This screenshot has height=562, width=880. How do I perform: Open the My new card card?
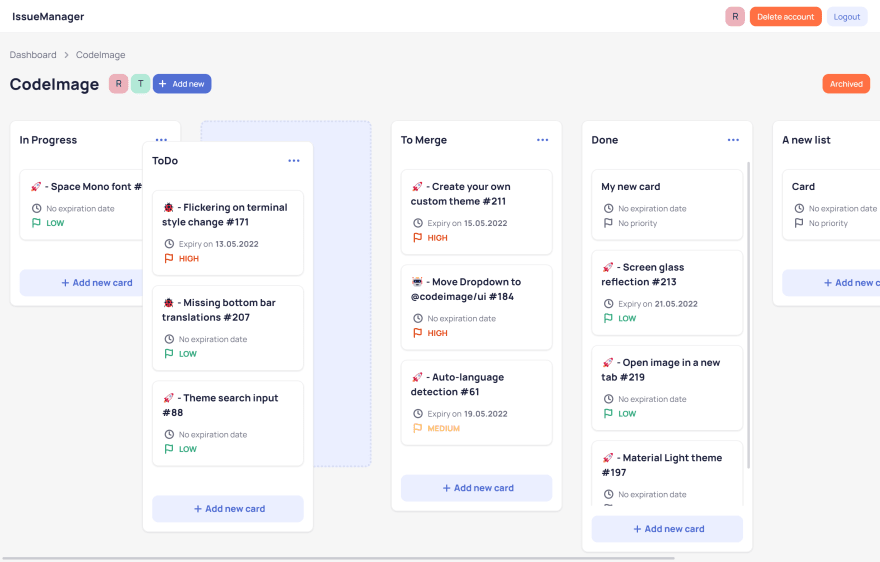point(667,204)
